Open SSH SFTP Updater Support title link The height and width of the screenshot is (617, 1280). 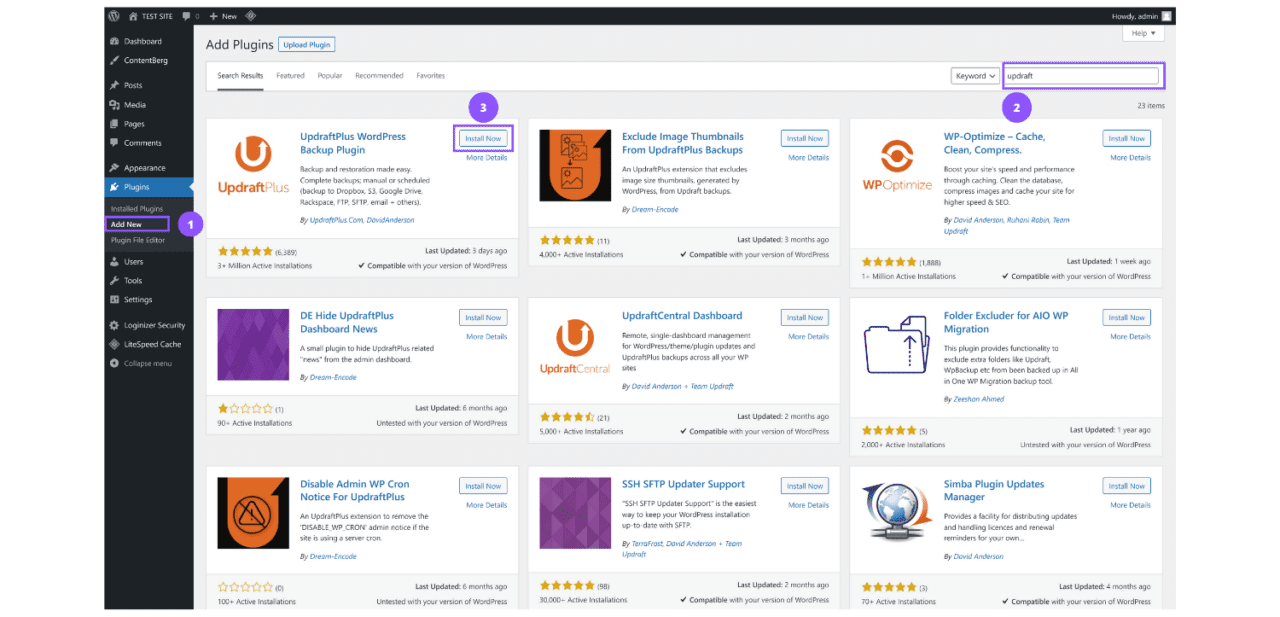pos(683,485)
